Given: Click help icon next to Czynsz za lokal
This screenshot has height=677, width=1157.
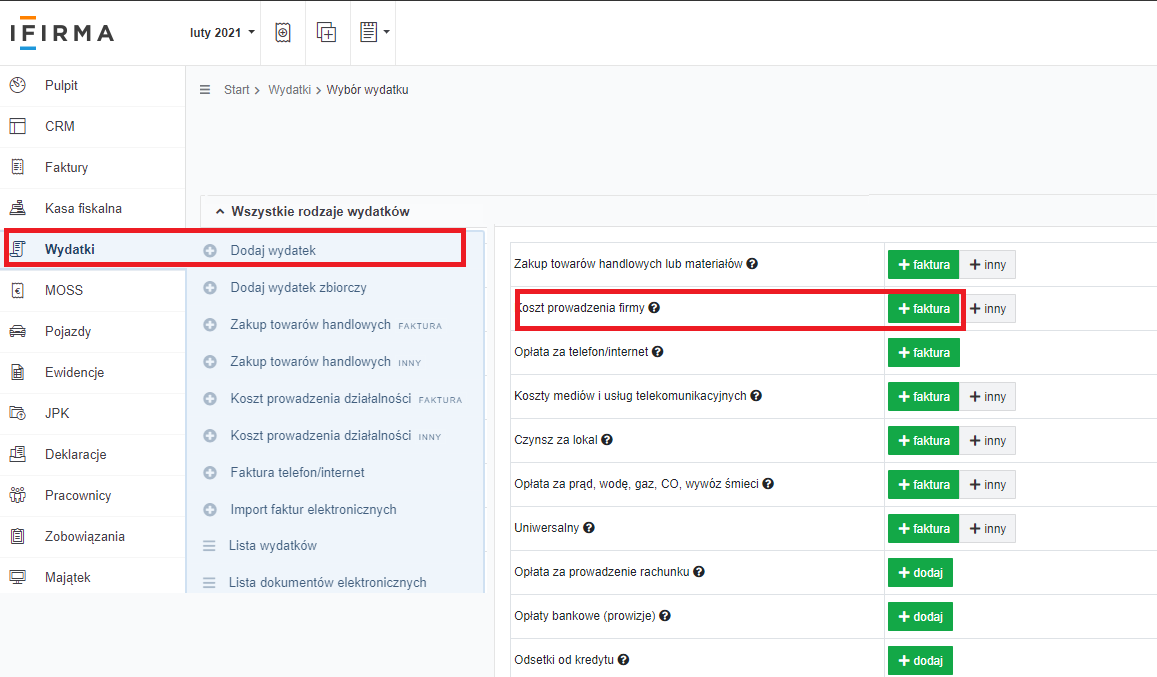Looking at the screenshot, I should (607, 439).
